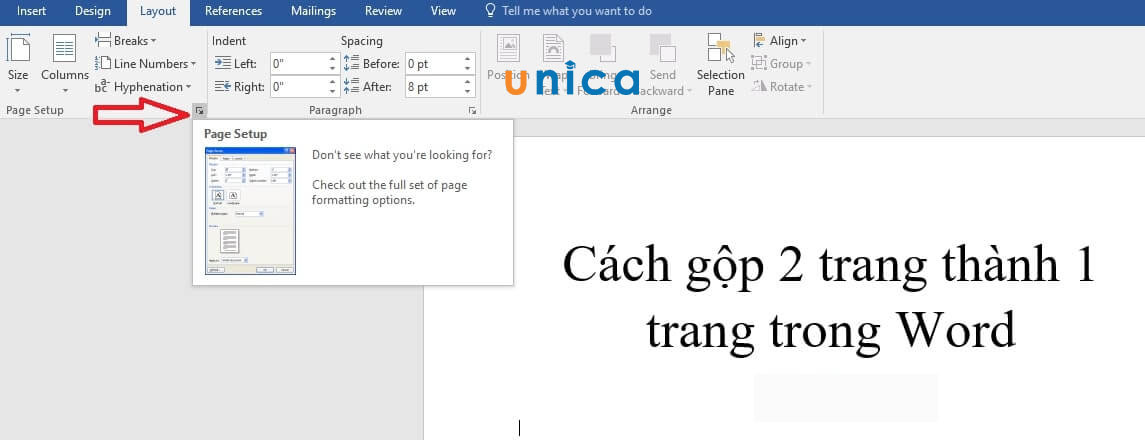Click the Spacing After value field
This screenshot has height=440, width=1145.
click(x=432, y=87)
